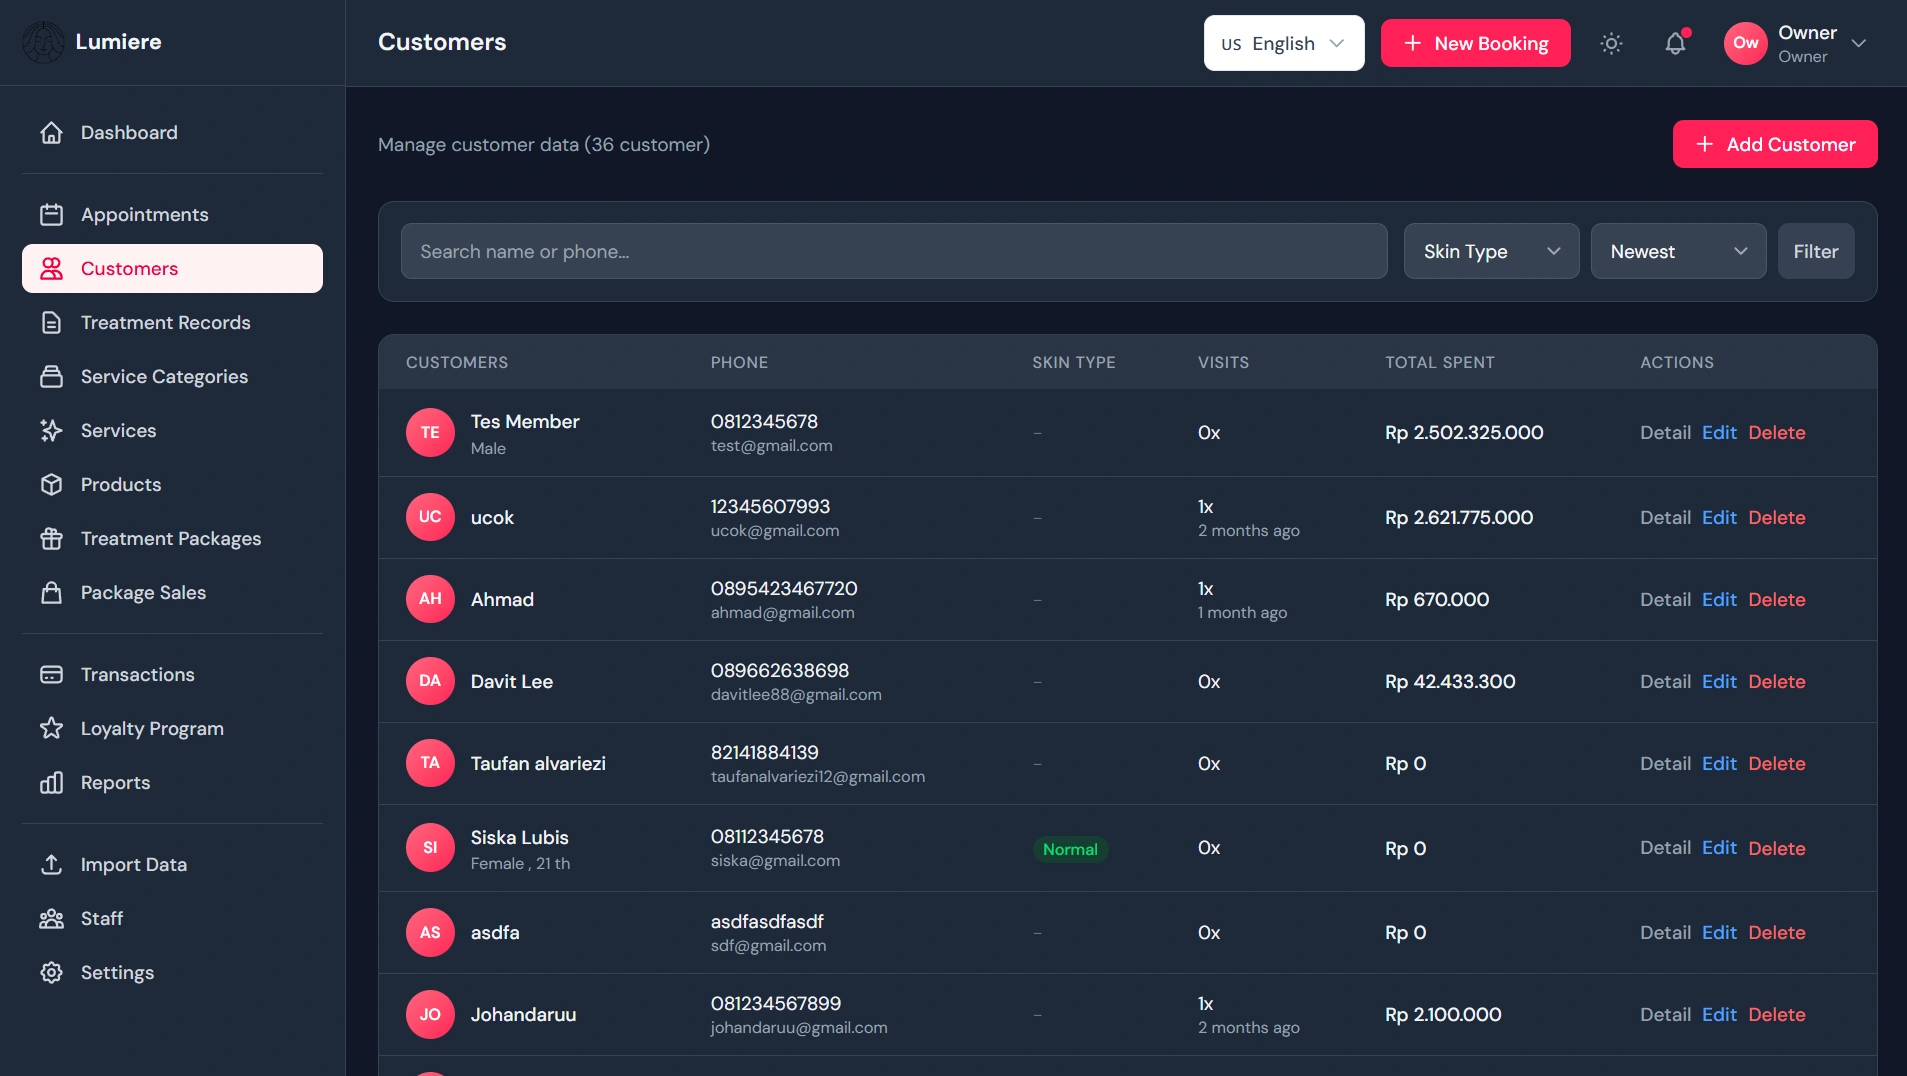The image size is (1907, 1076).
Task: Click the Customers column header
Action: [x=457, y=363]
